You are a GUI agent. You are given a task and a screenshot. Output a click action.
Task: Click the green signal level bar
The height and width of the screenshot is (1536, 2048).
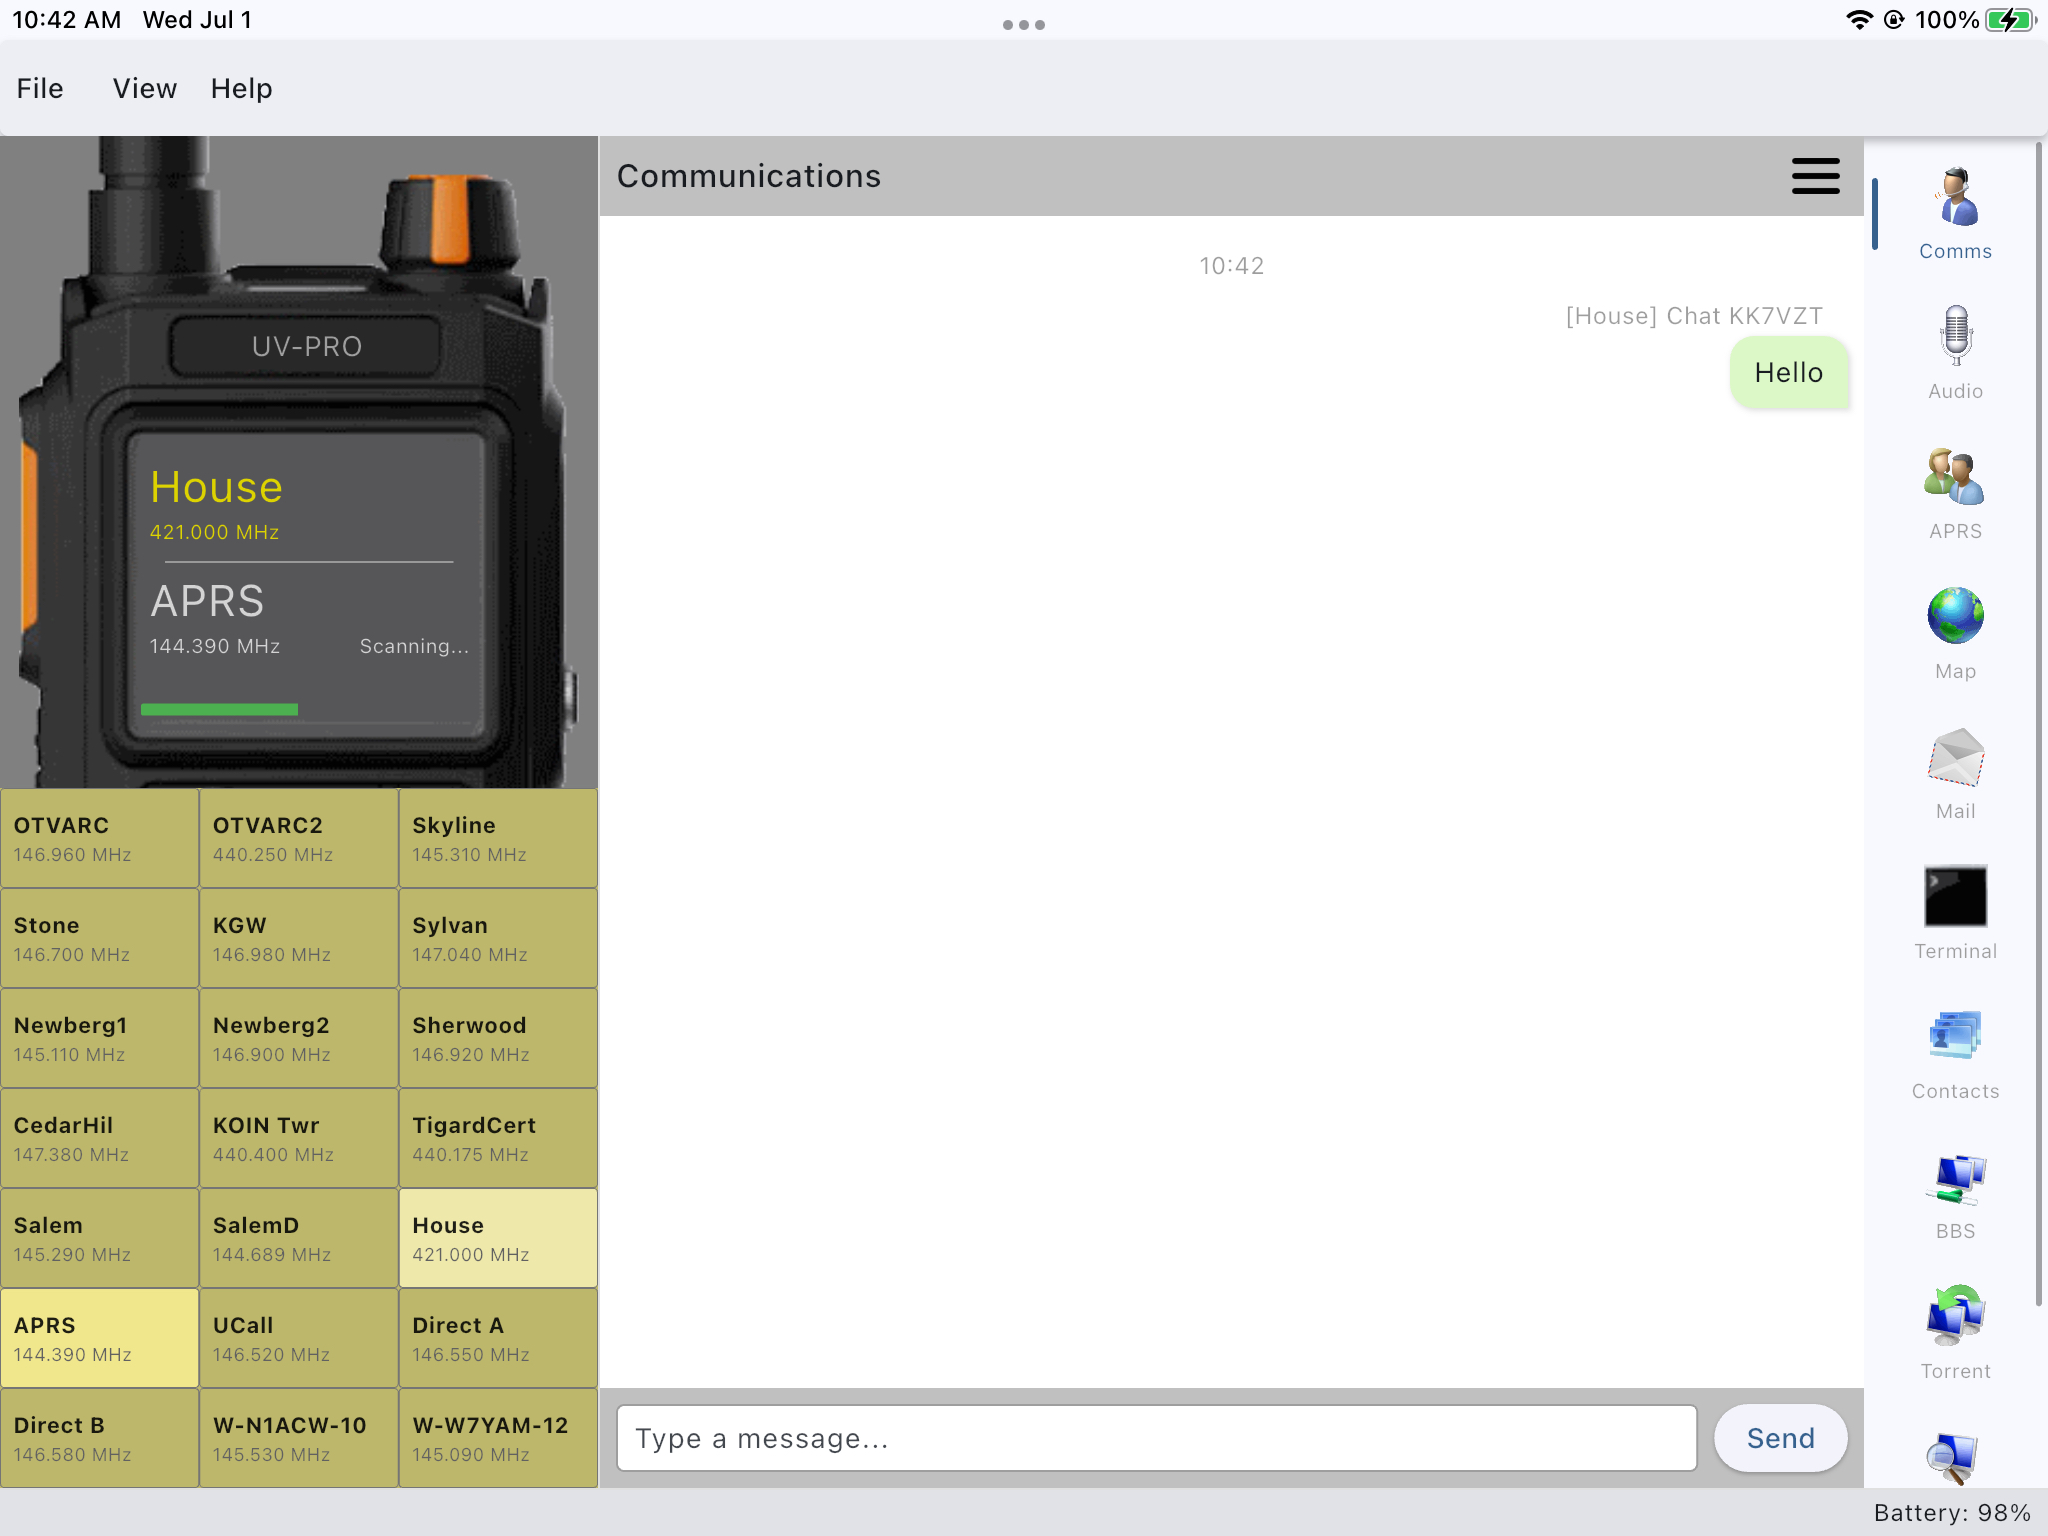pos(219,709)
